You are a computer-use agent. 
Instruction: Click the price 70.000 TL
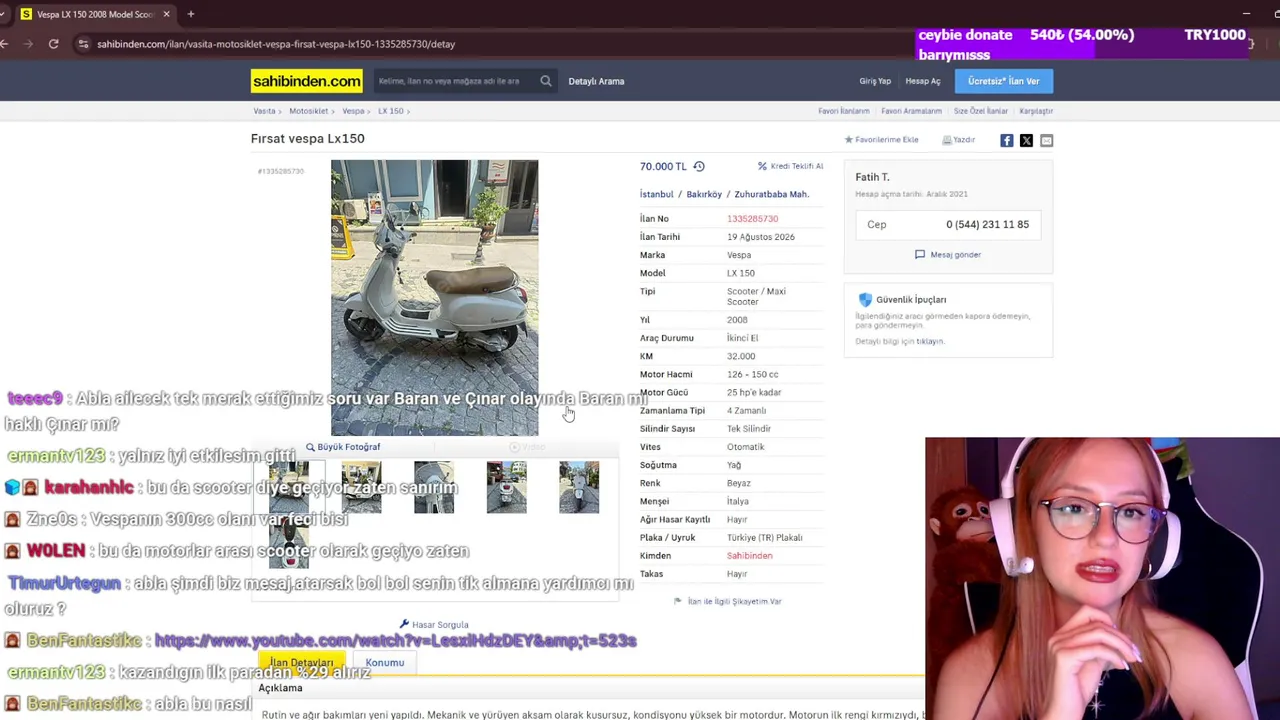[x=663, y=167]
